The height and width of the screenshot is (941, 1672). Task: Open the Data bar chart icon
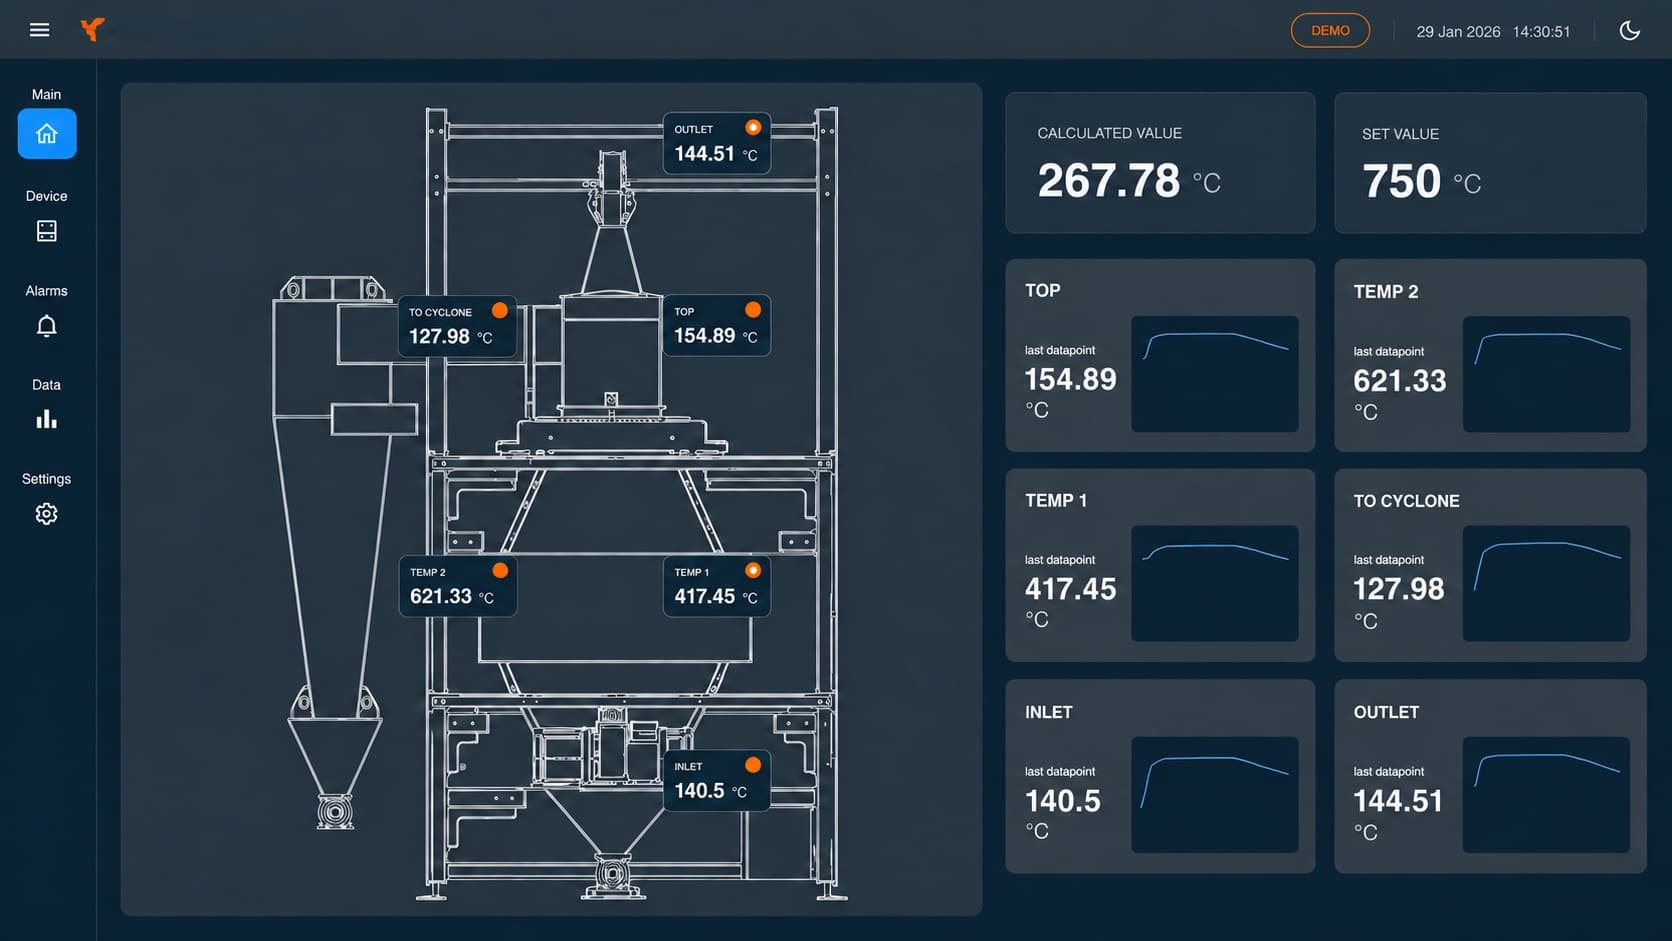click(x=47, y=419)
